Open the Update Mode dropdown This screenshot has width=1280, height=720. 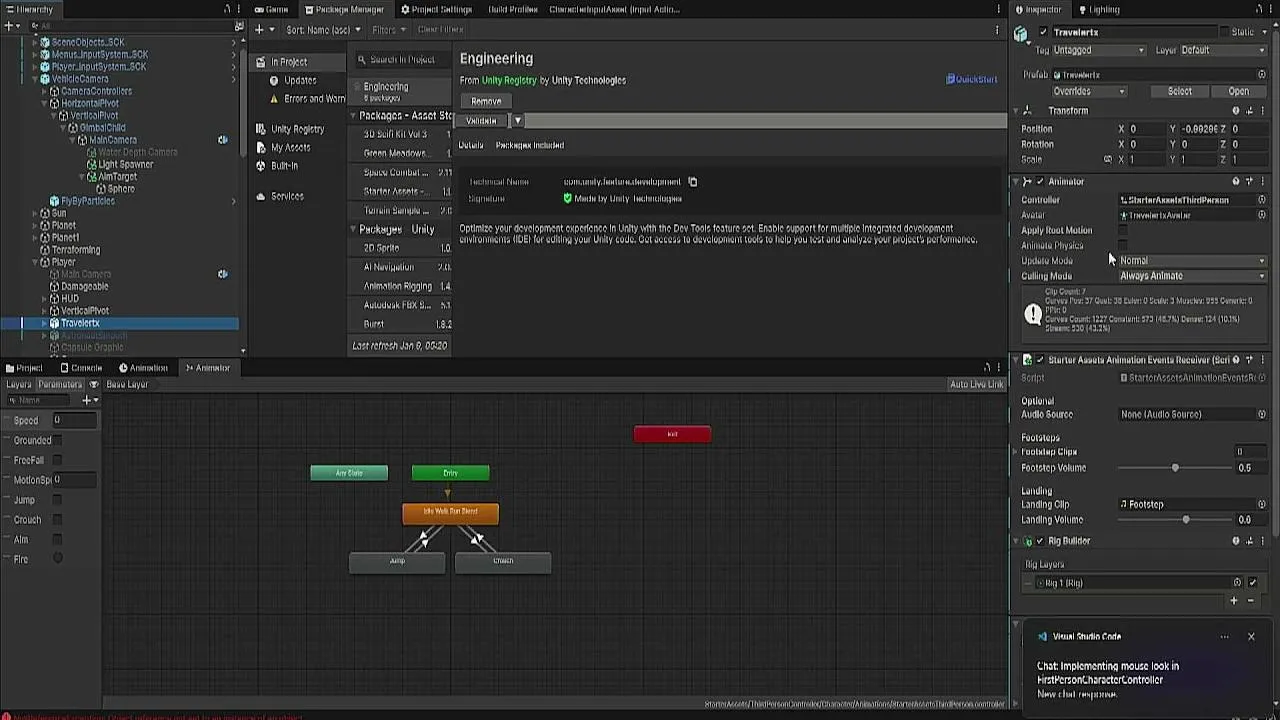click(1193, 260)
